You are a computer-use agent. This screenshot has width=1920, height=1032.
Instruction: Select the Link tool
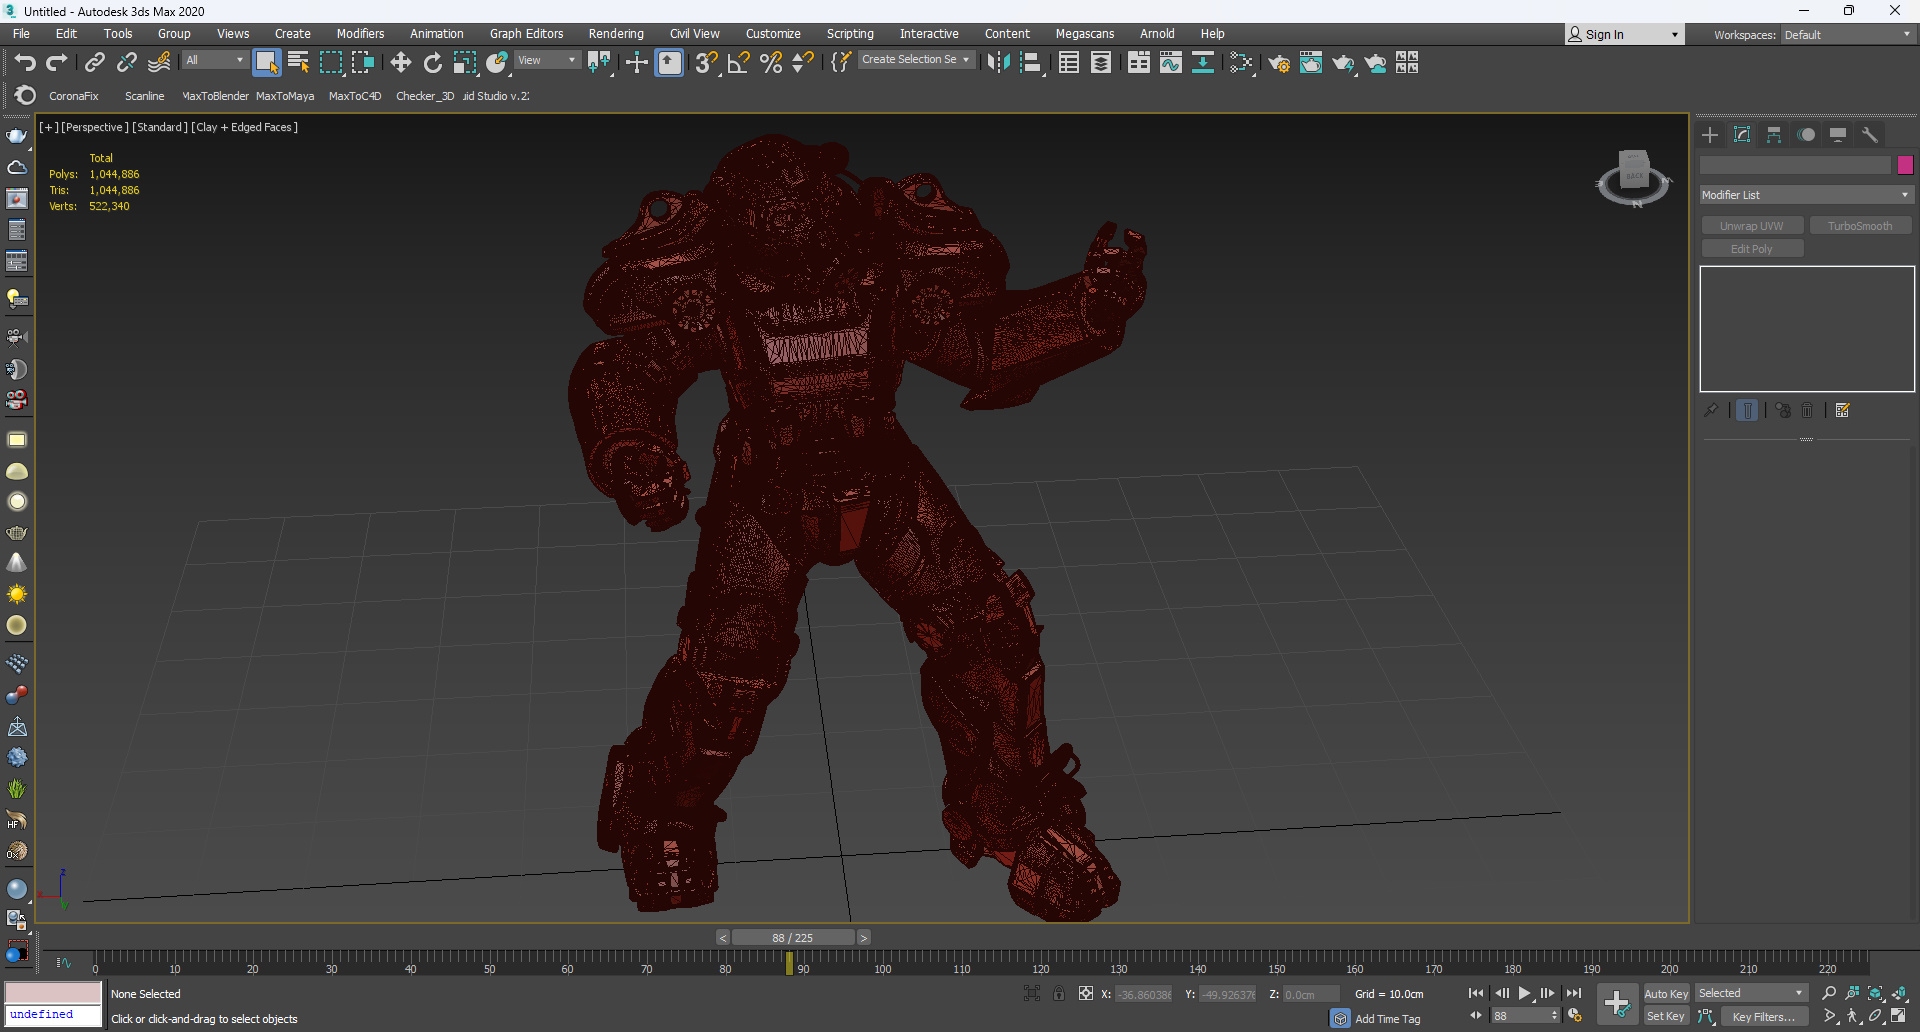coord(94,63)
